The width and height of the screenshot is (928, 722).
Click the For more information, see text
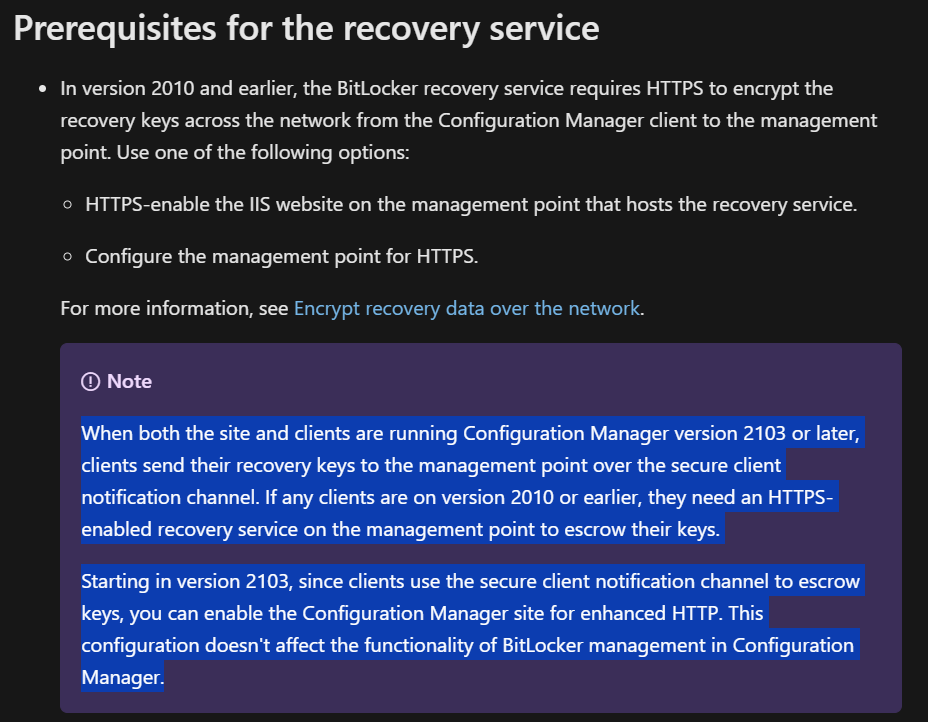coord(174,308)
